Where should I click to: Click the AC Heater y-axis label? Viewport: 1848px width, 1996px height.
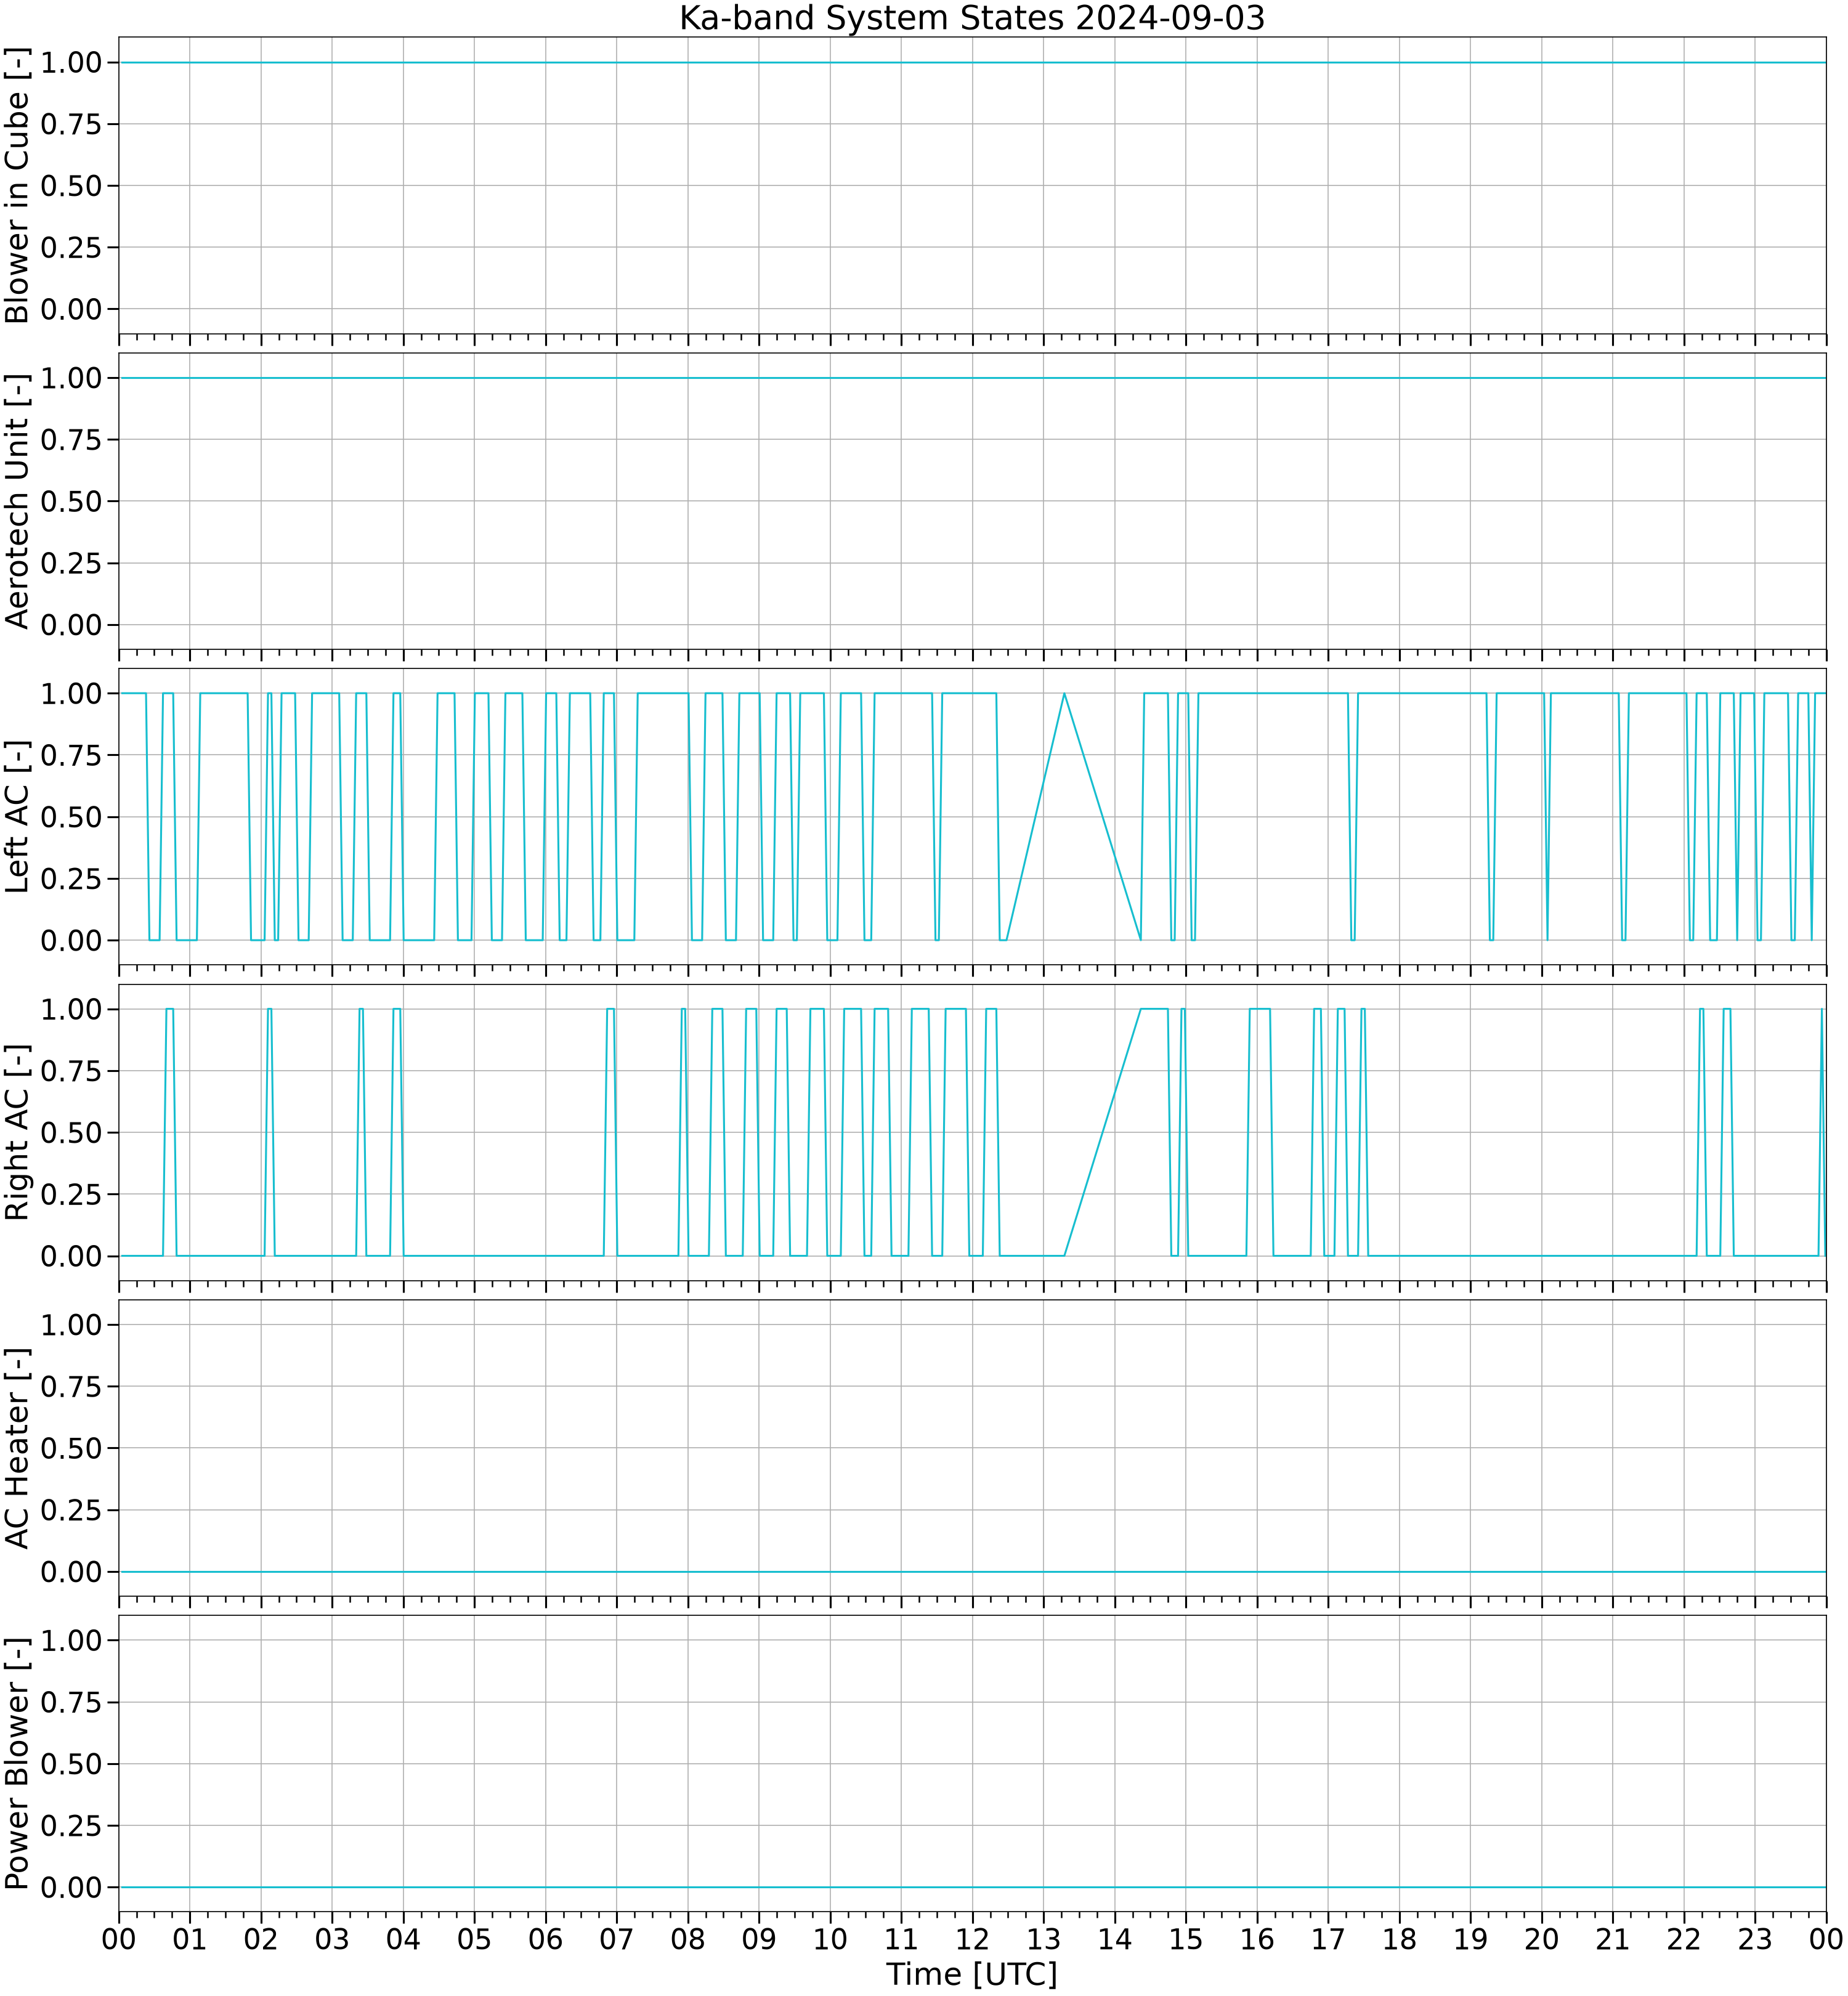pos(18,1448)
